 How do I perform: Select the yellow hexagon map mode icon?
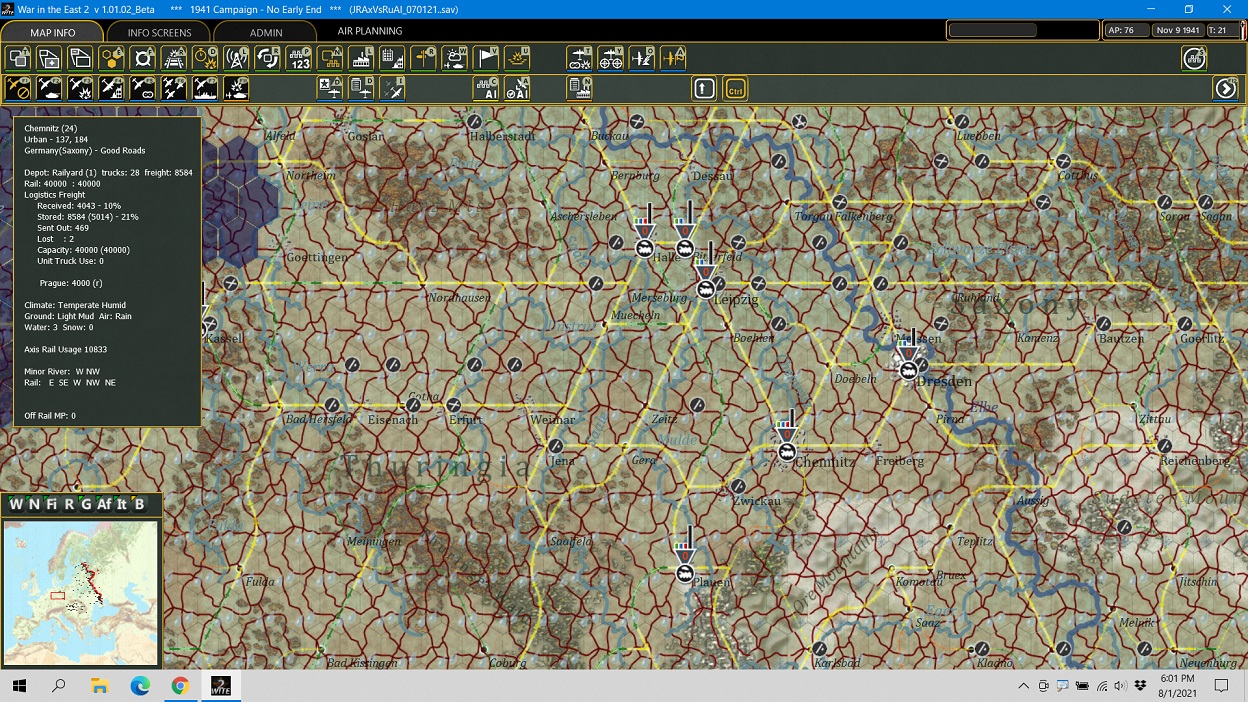pyautogui.click(x=109, y=57)
